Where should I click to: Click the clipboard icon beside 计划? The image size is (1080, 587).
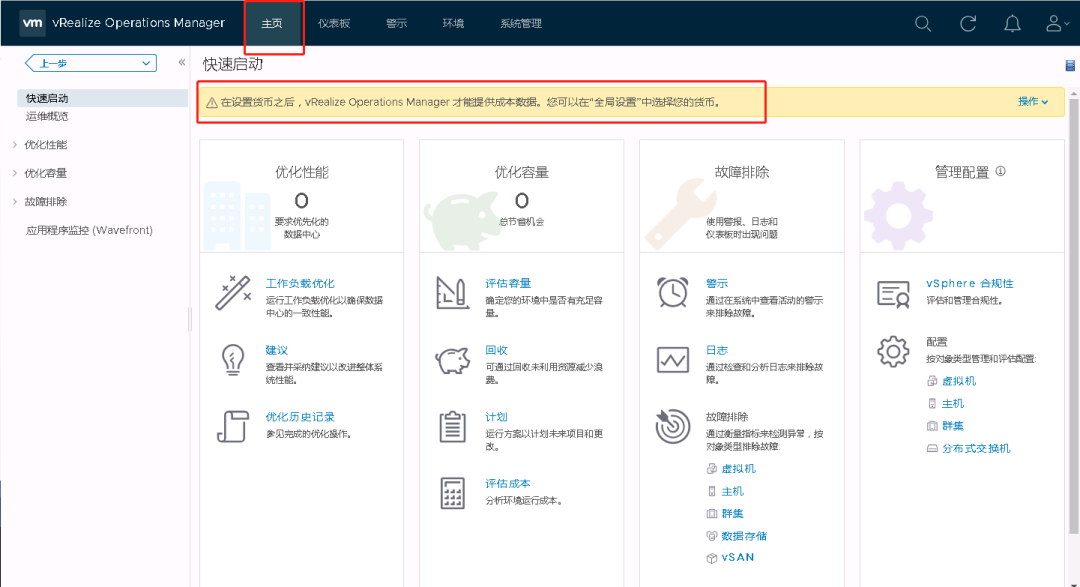pos(453,426)
